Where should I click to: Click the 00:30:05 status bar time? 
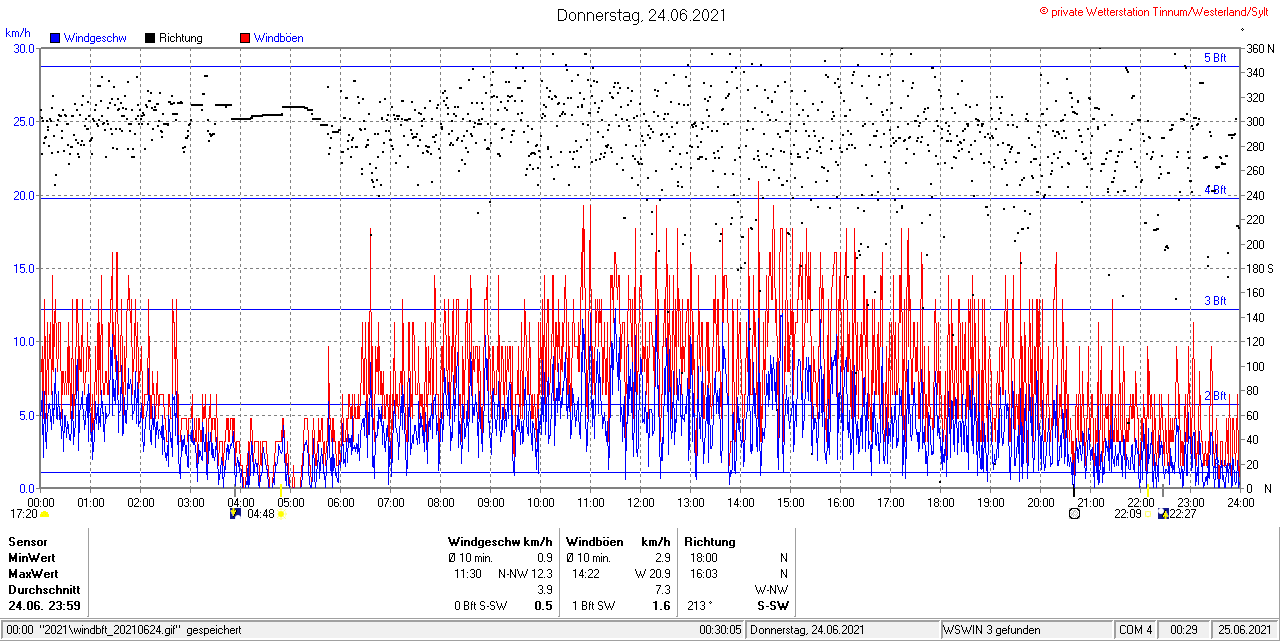pyautogui.click(x=721, y=630)
